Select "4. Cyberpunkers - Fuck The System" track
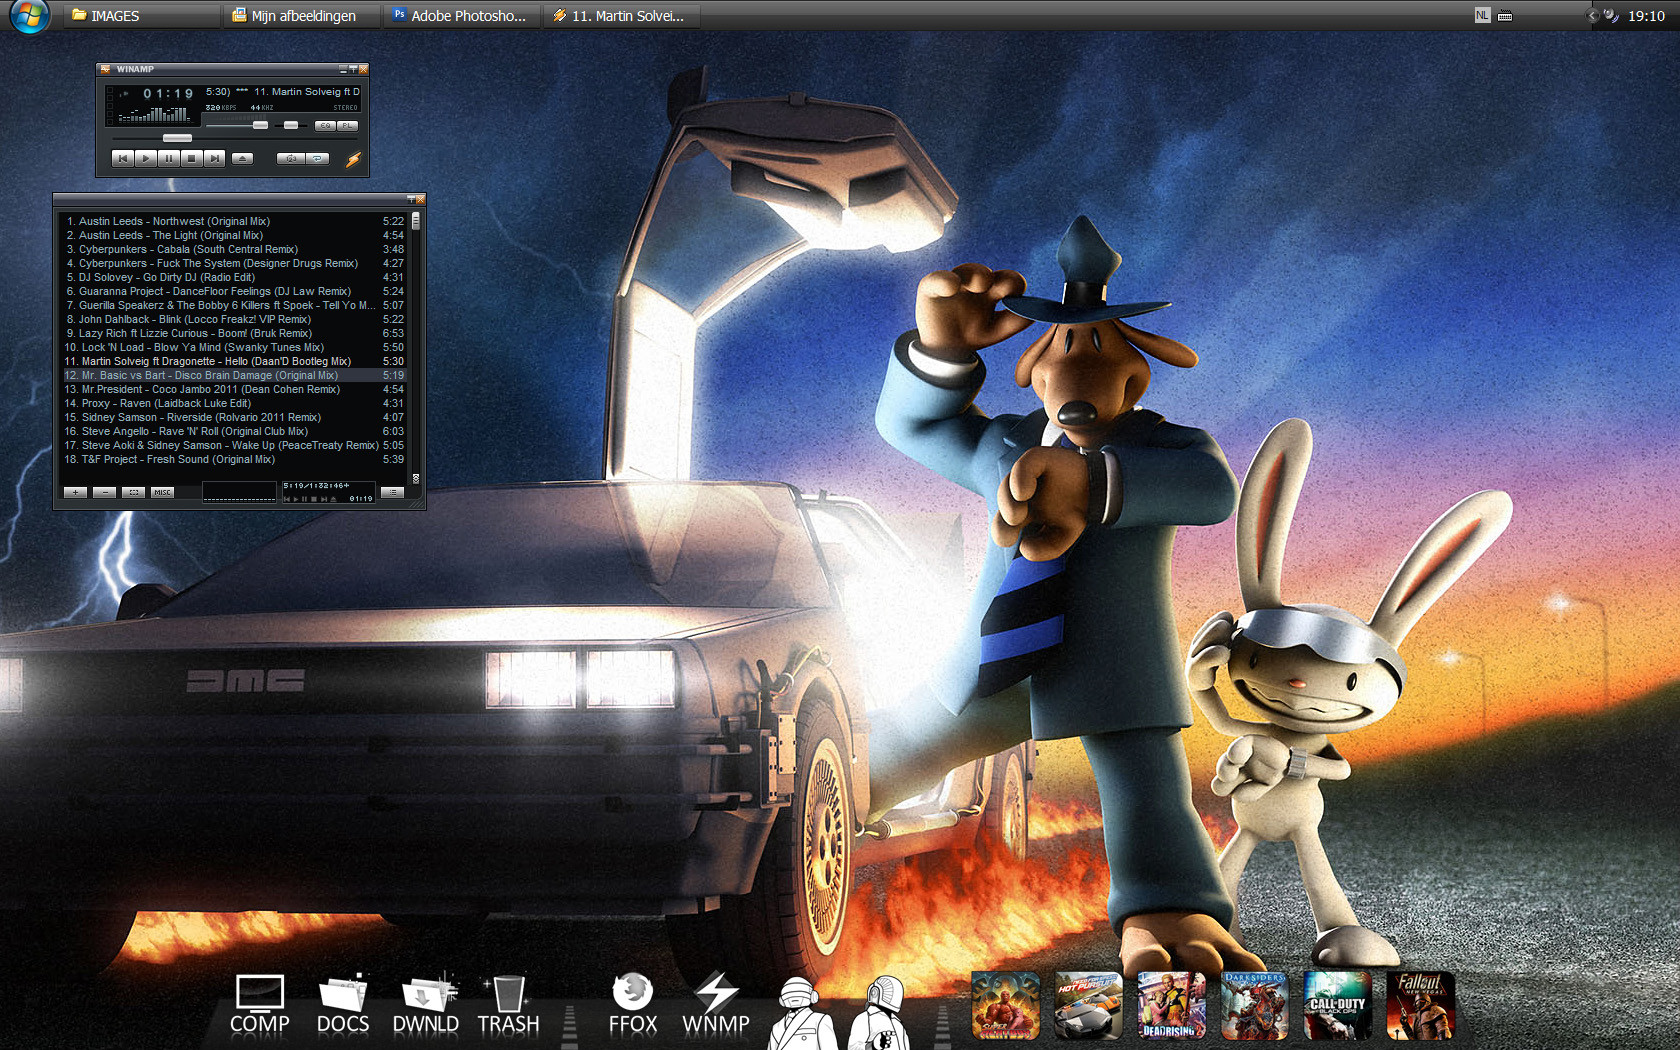 click(x=235, y=263)
